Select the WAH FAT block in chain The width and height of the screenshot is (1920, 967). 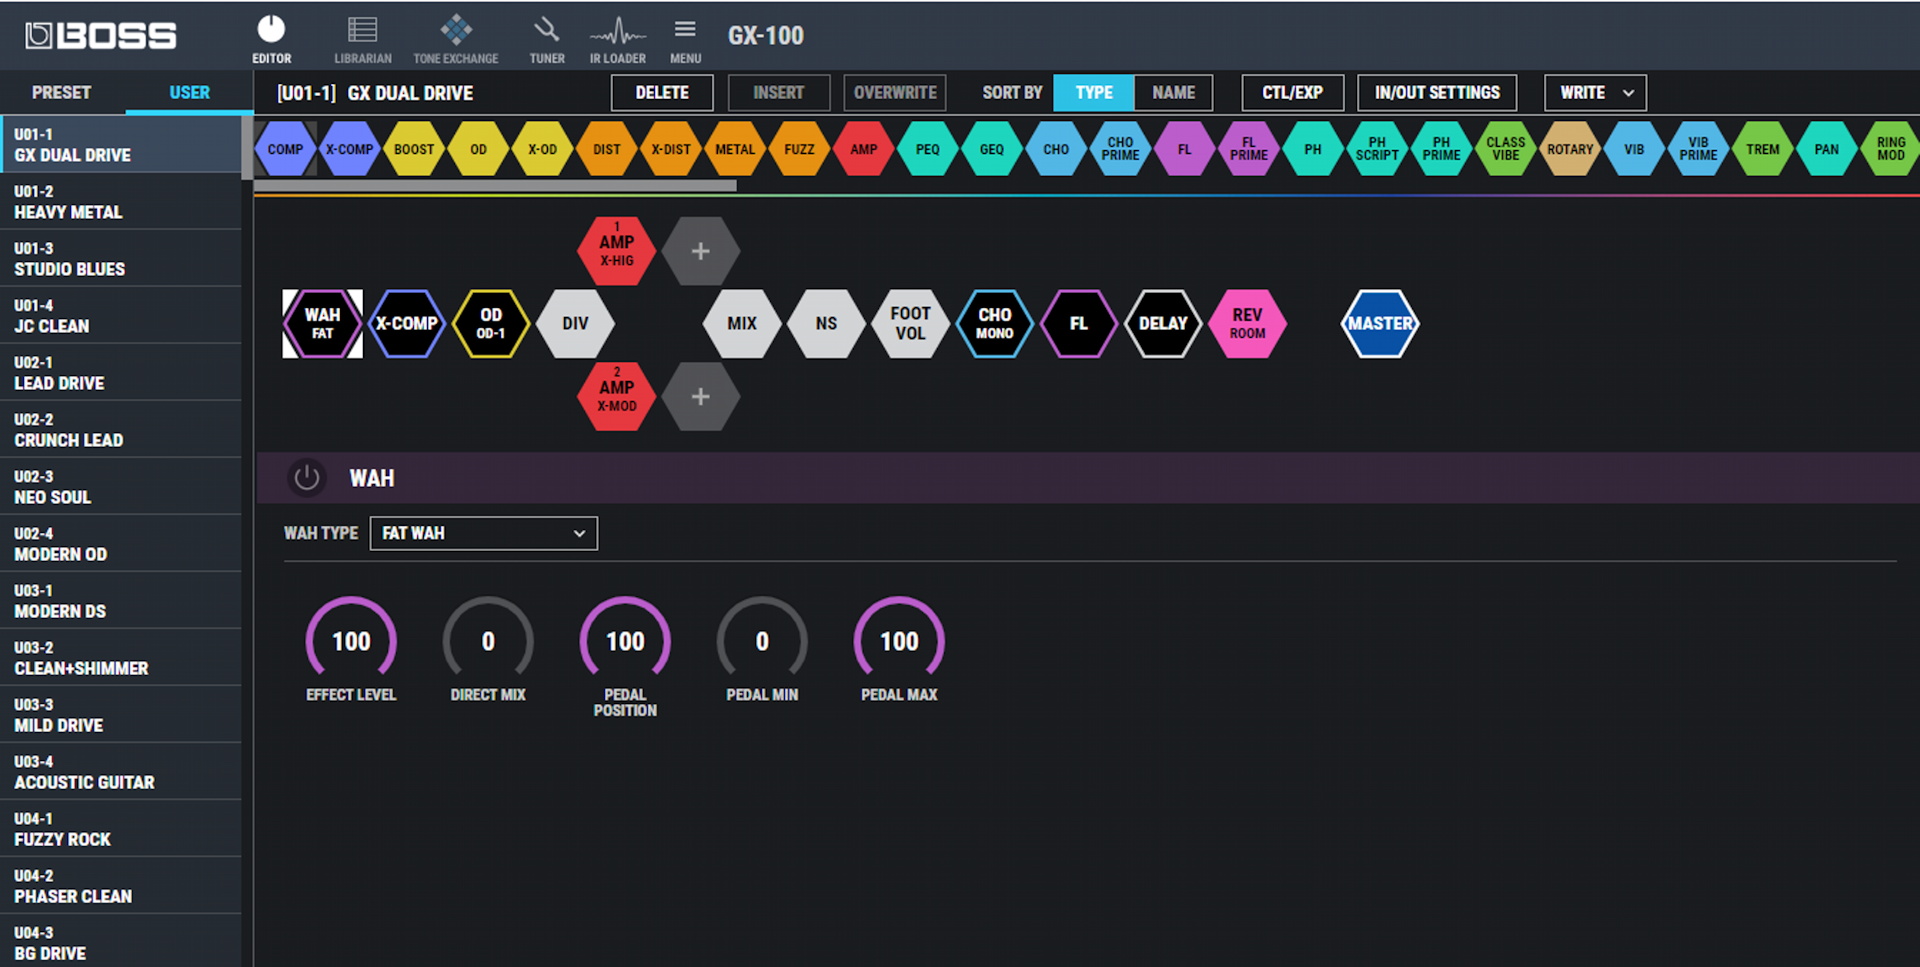322,323
